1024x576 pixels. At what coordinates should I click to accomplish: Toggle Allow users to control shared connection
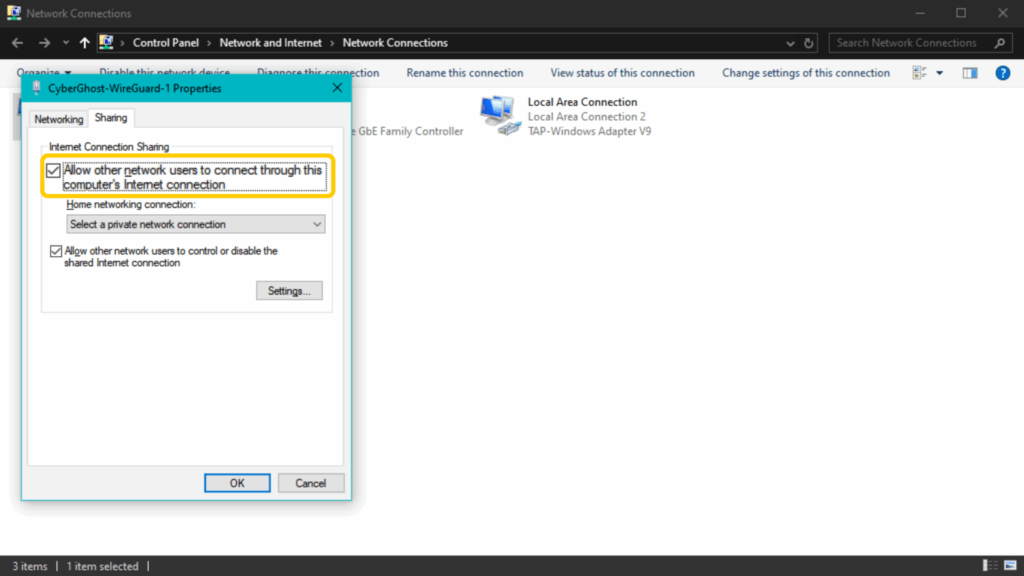coord(56,251)
